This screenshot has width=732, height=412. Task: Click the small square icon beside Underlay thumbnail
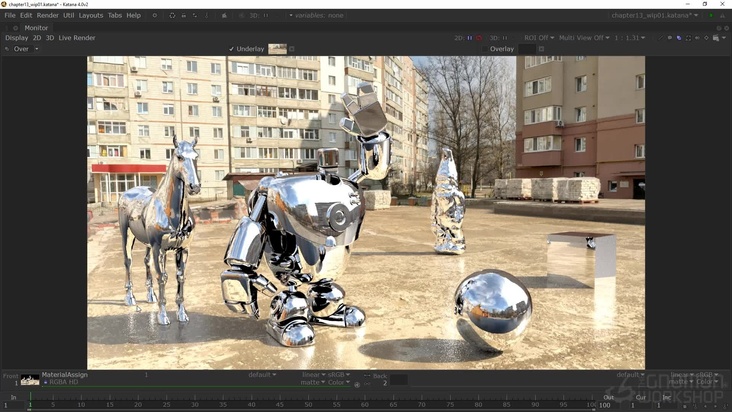[x=292, y=49]
